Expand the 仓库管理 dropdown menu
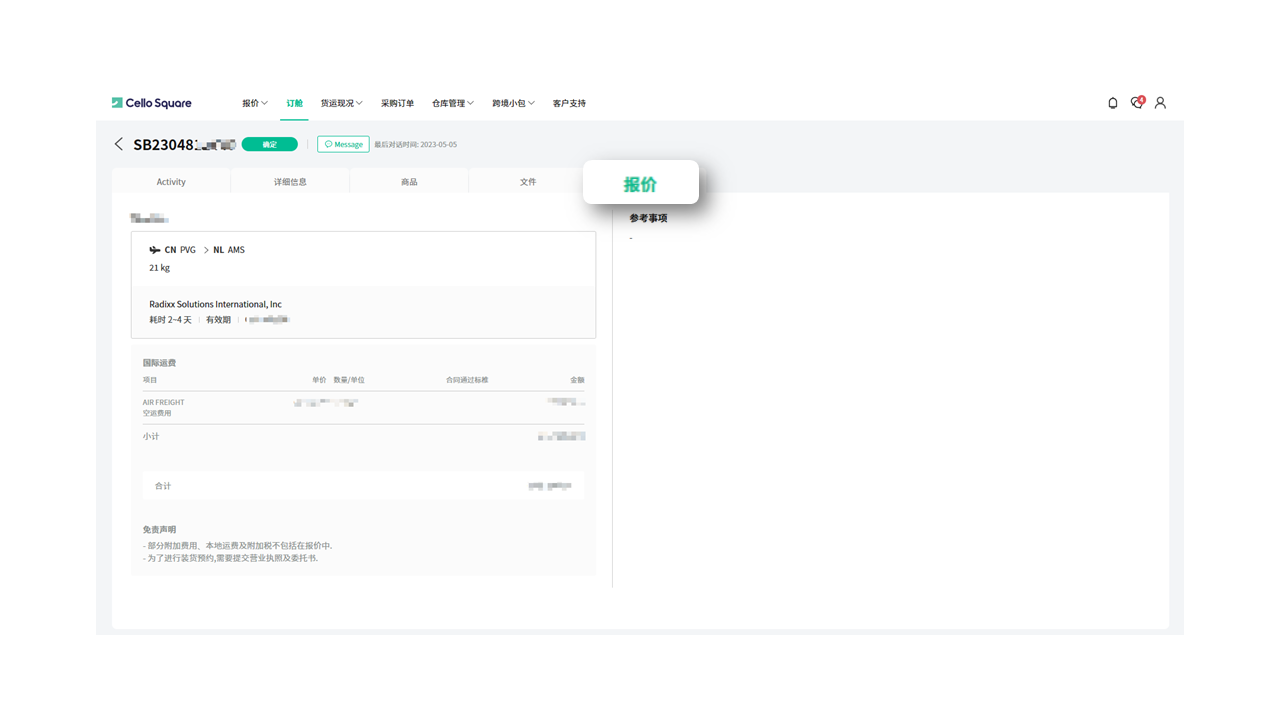The image size is (1280, 720). coord(452,103)
